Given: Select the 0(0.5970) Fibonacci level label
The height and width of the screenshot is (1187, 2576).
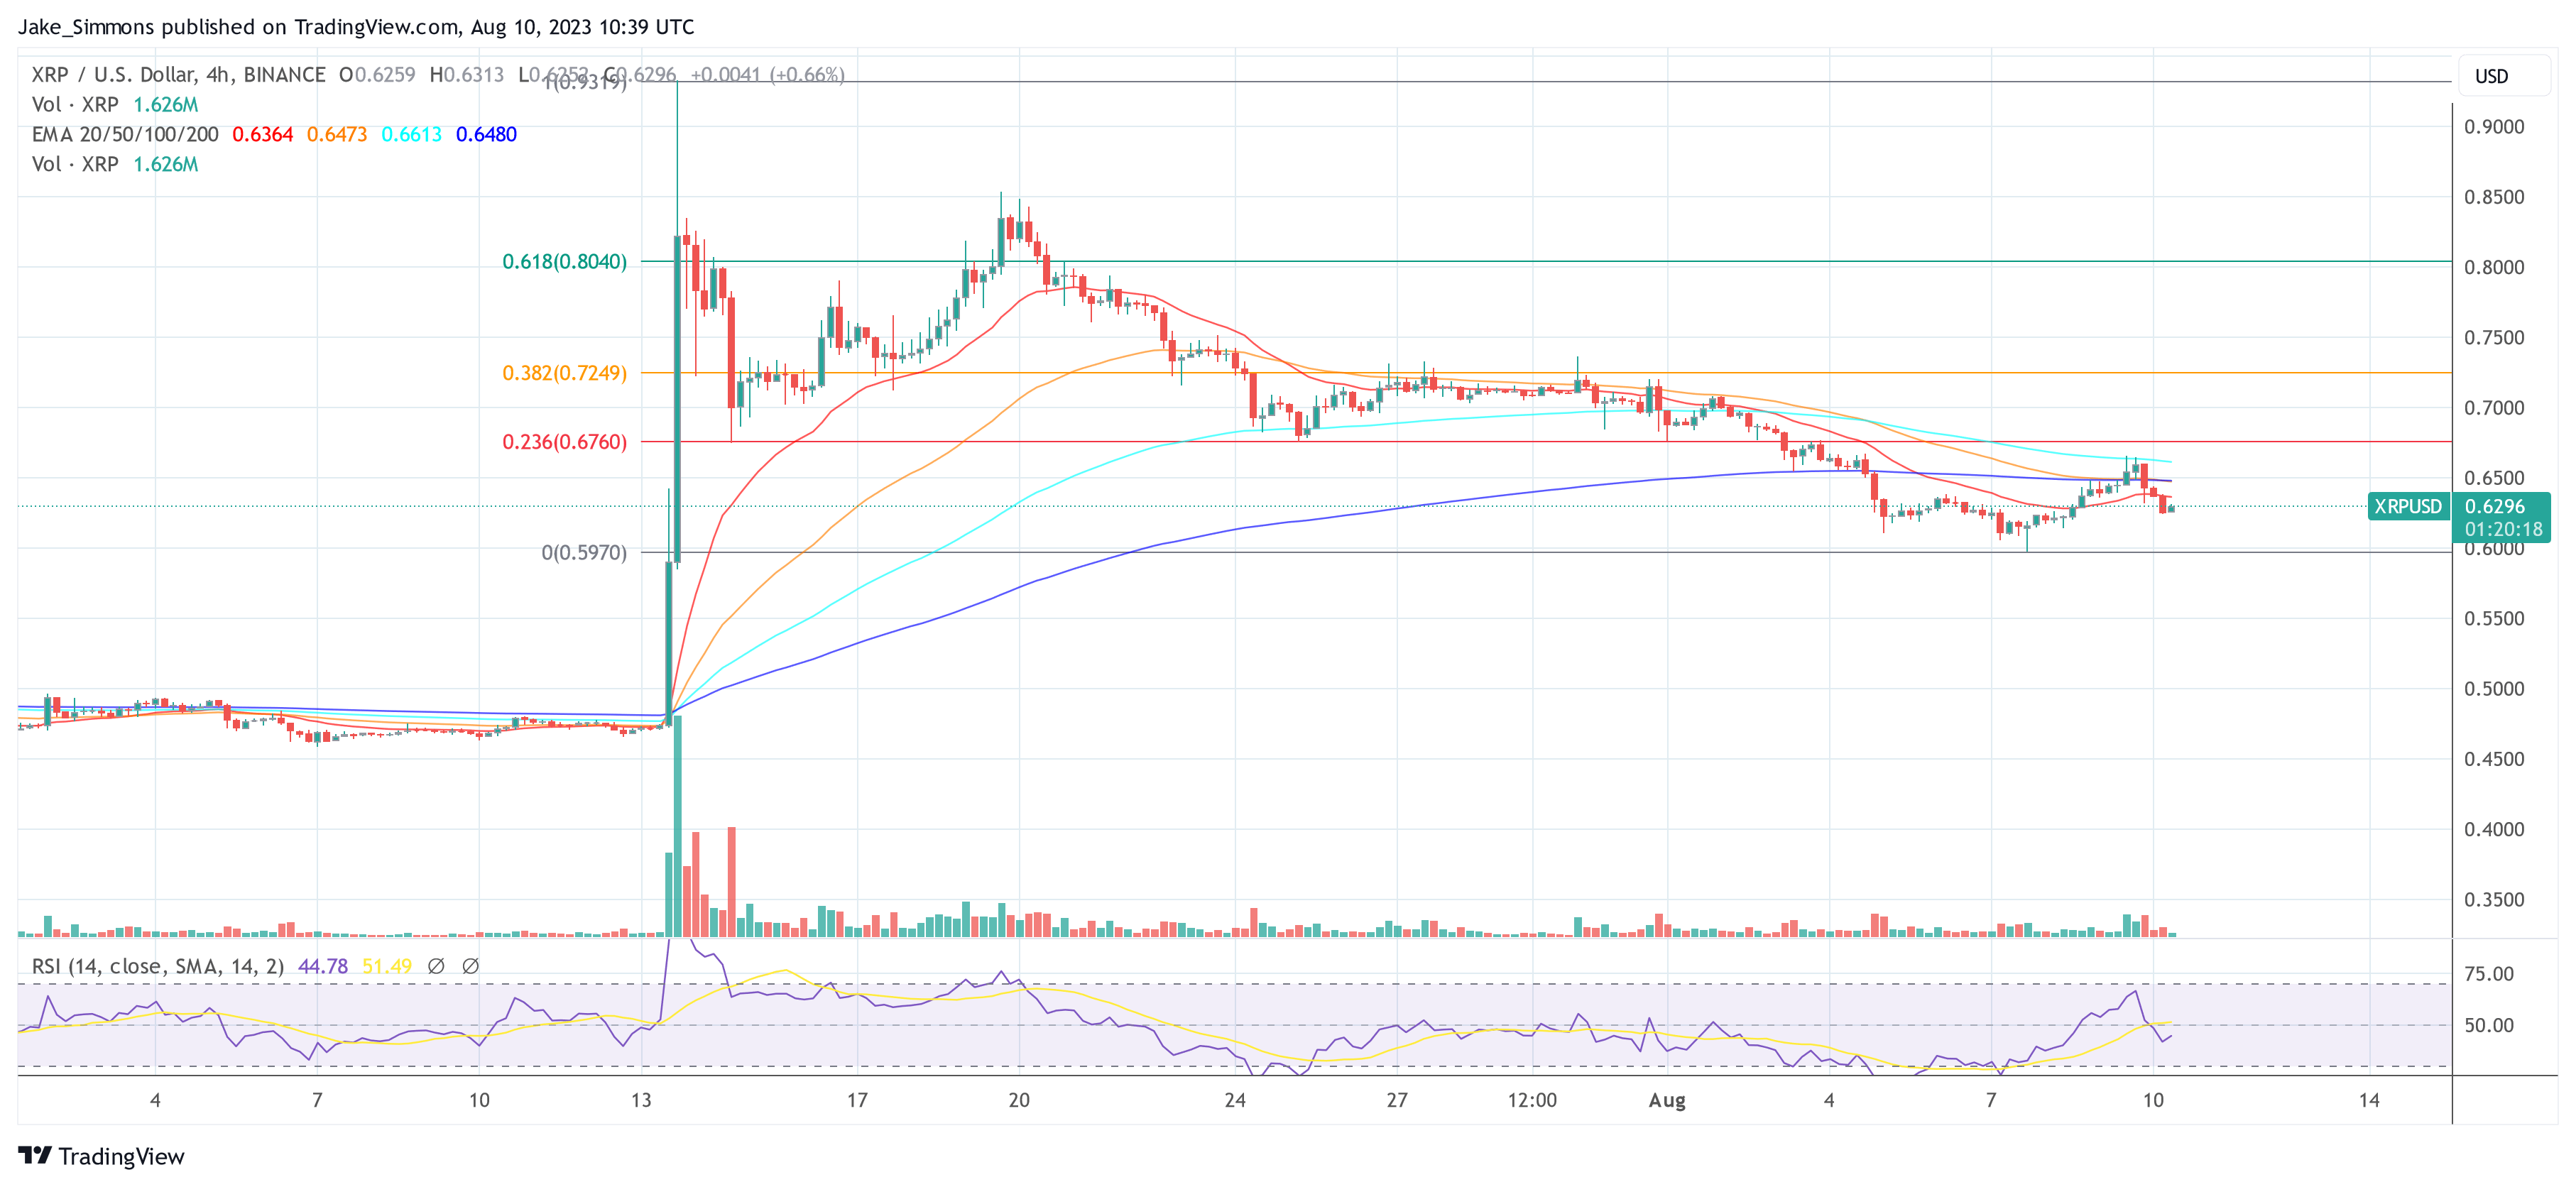Looking at the screenshot, I should point(584,552).
